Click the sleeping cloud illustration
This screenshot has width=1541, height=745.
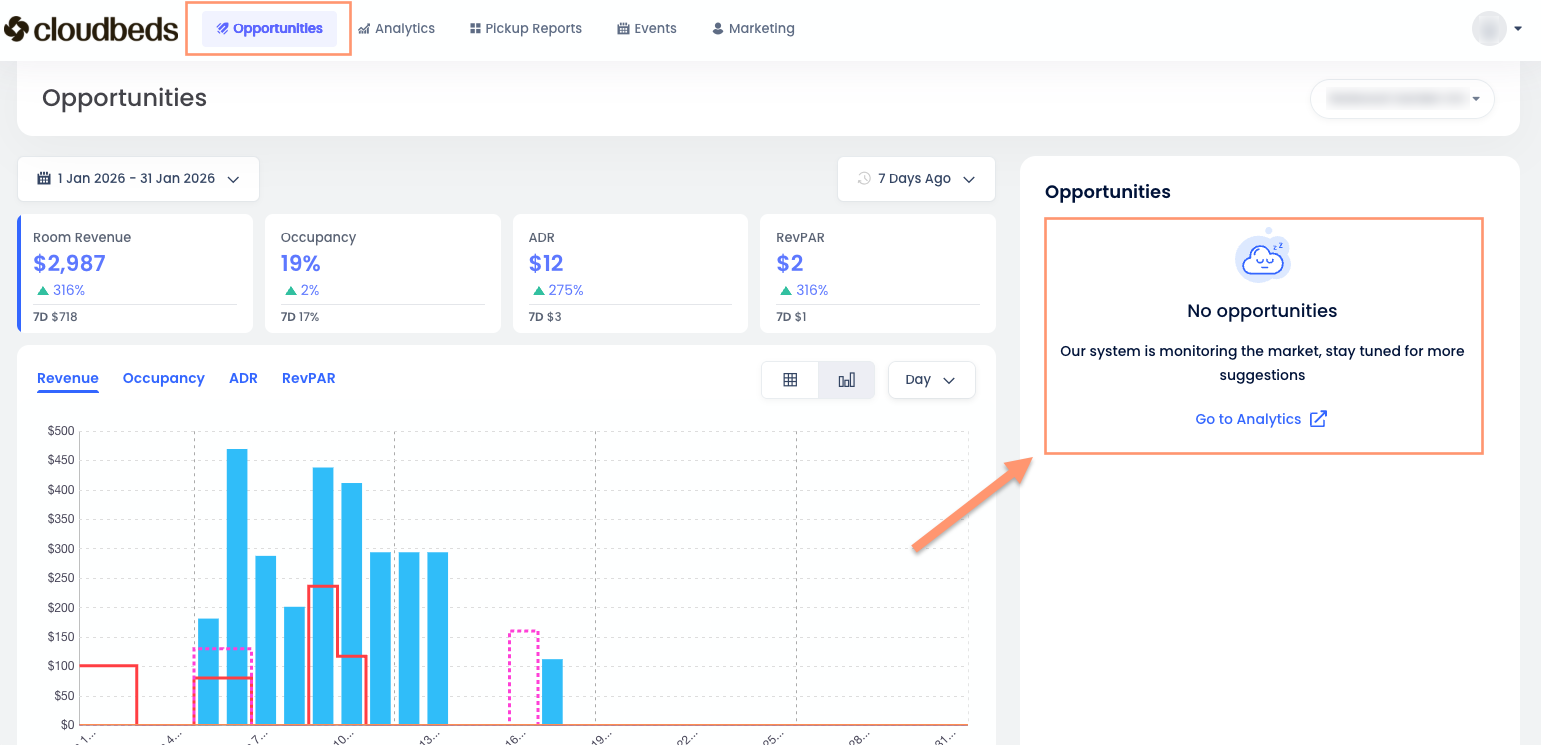tap(1262, 259)
